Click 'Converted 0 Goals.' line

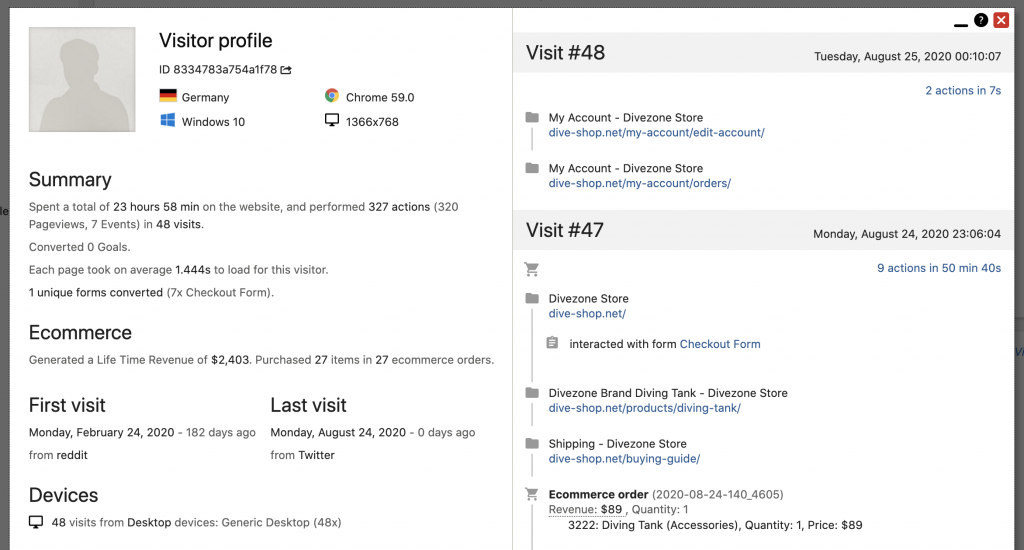point(80,247)
